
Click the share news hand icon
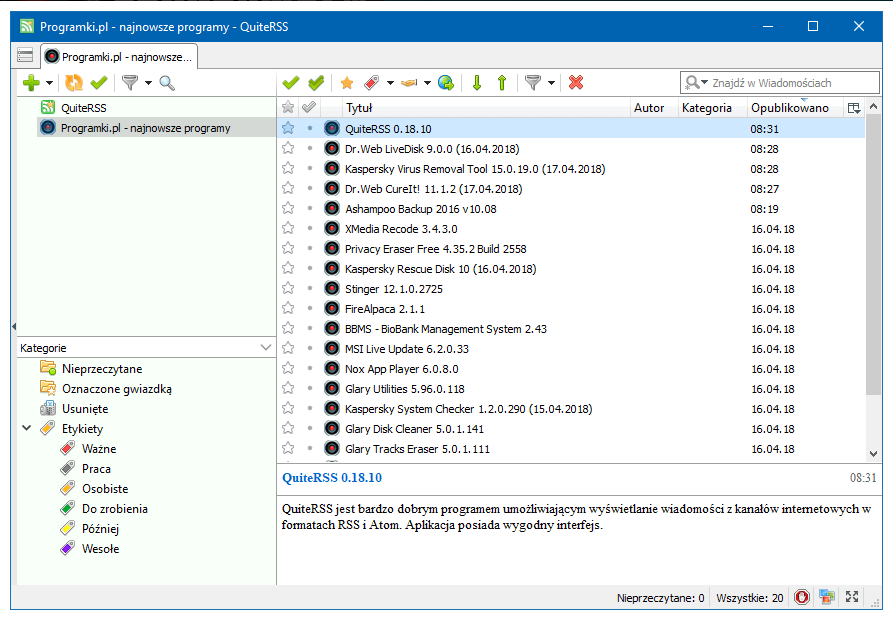pyautogui.click(x=409, y=83)
